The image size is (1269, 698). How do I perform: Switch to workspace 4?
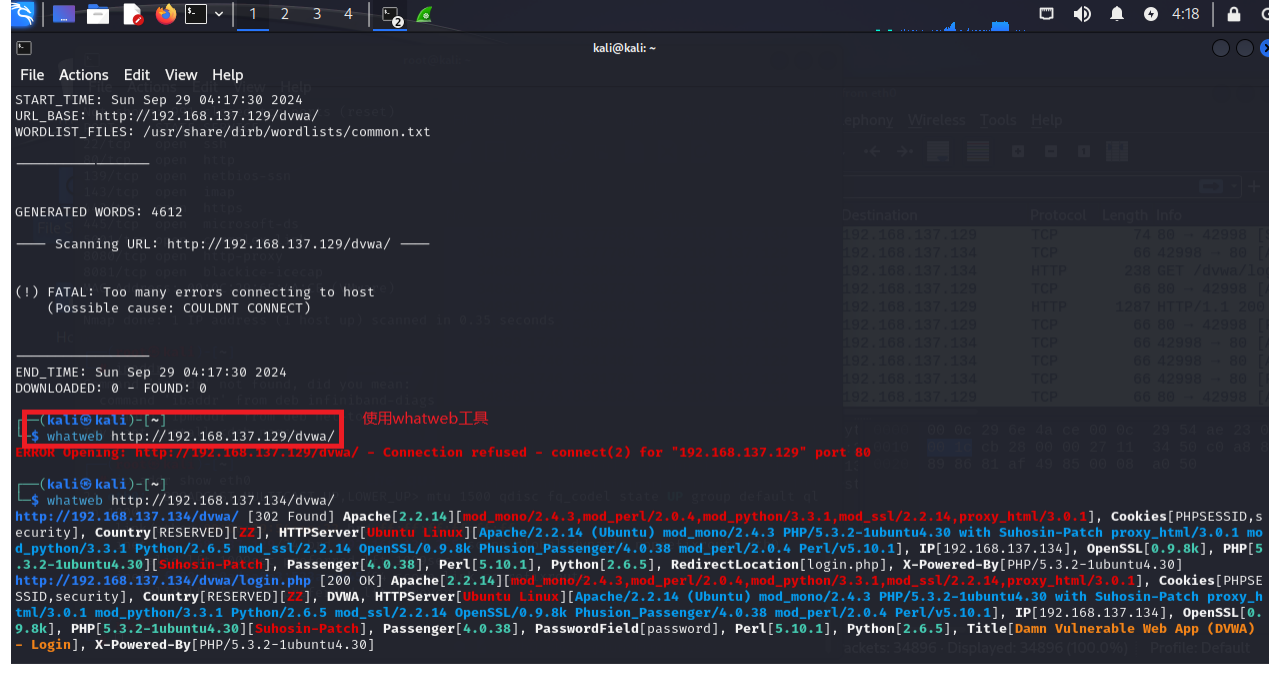pyautogui.click(x=348, y=14)
